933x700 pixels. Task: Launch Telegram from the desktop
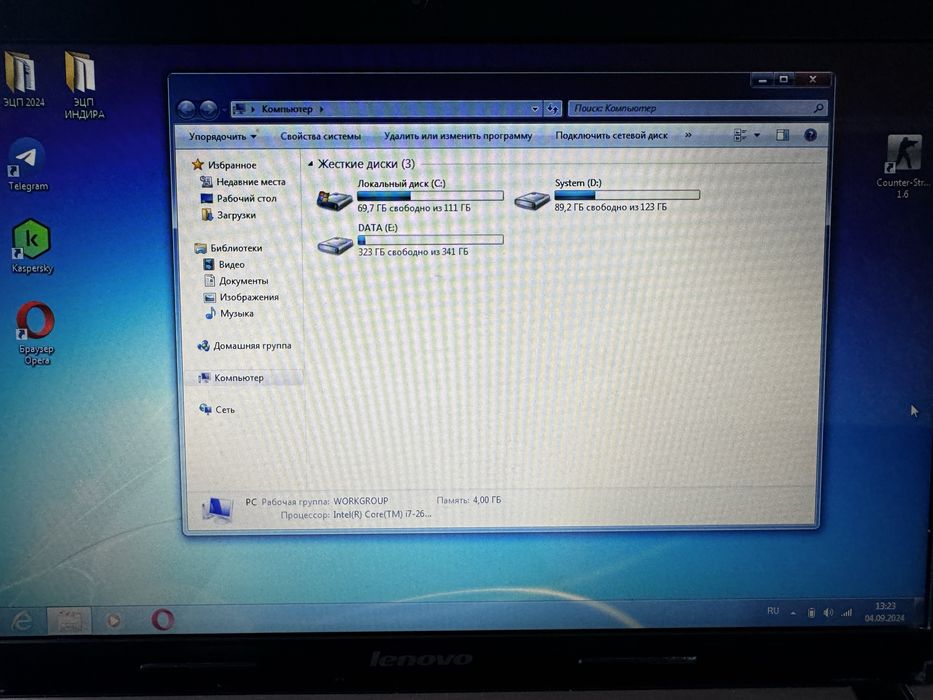click(27, 165)
